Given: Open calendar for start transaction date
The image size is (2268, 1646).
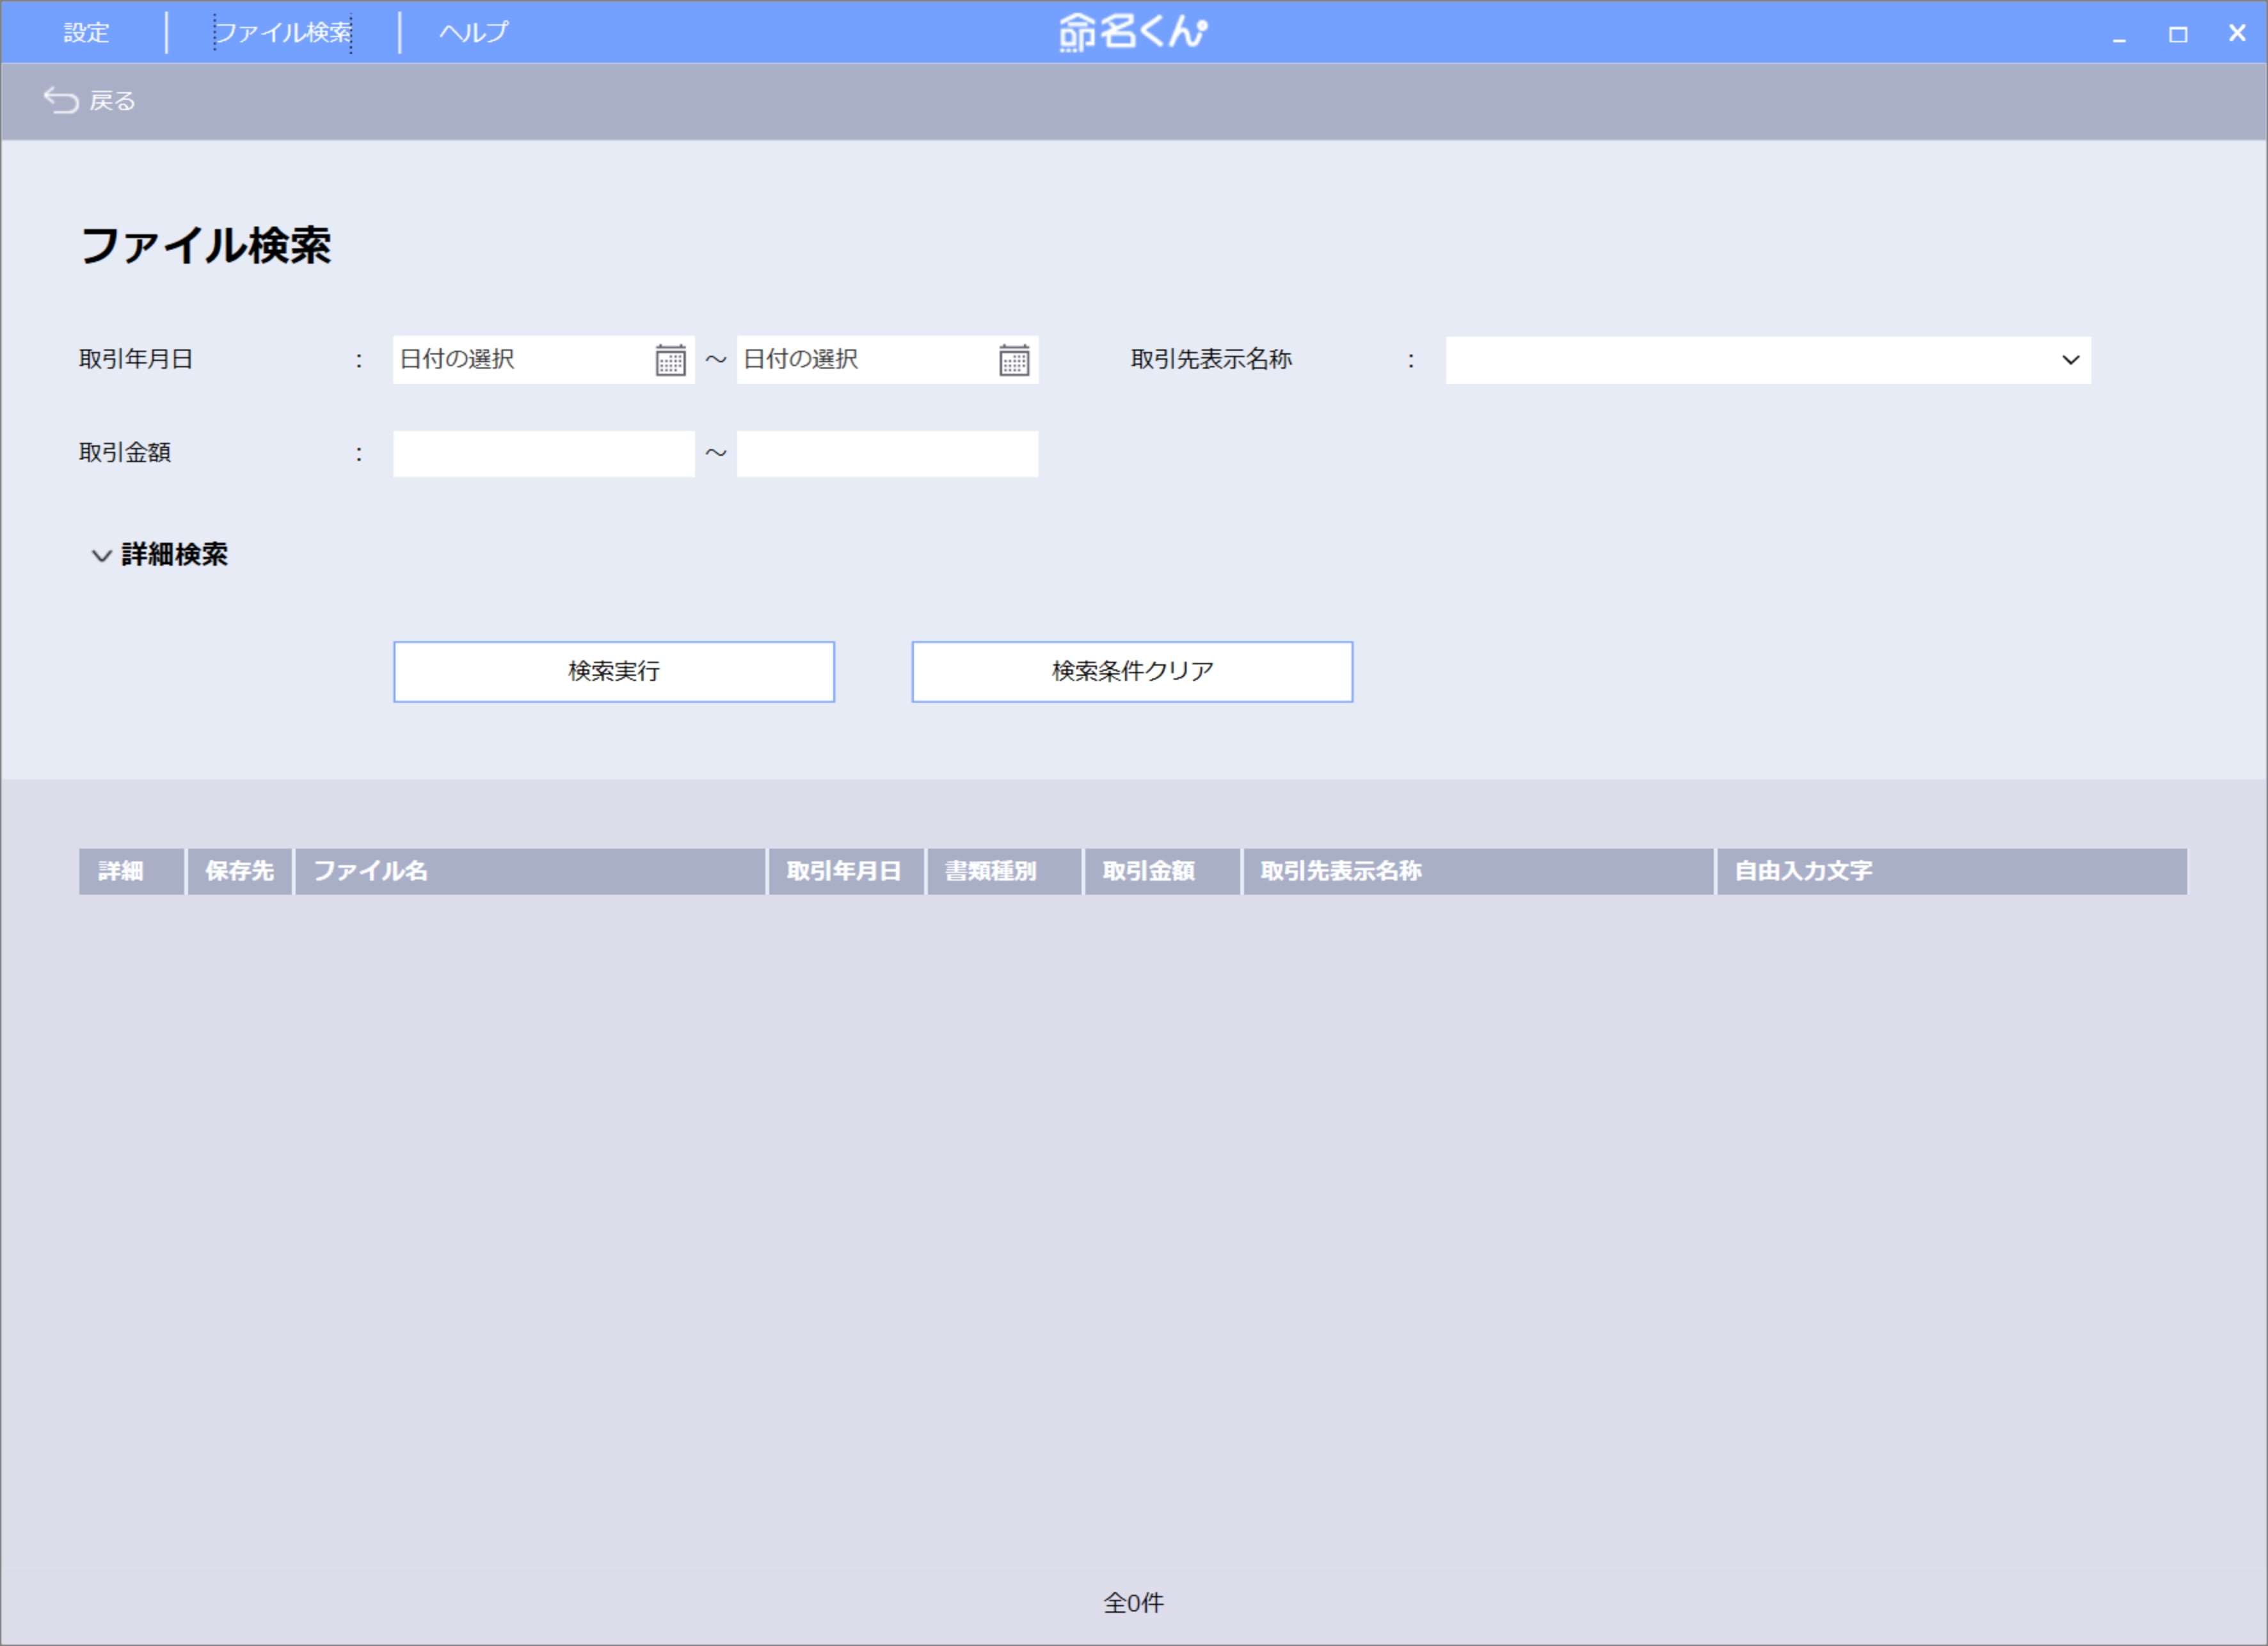Looking at the screenshot, I should [670, 360].
